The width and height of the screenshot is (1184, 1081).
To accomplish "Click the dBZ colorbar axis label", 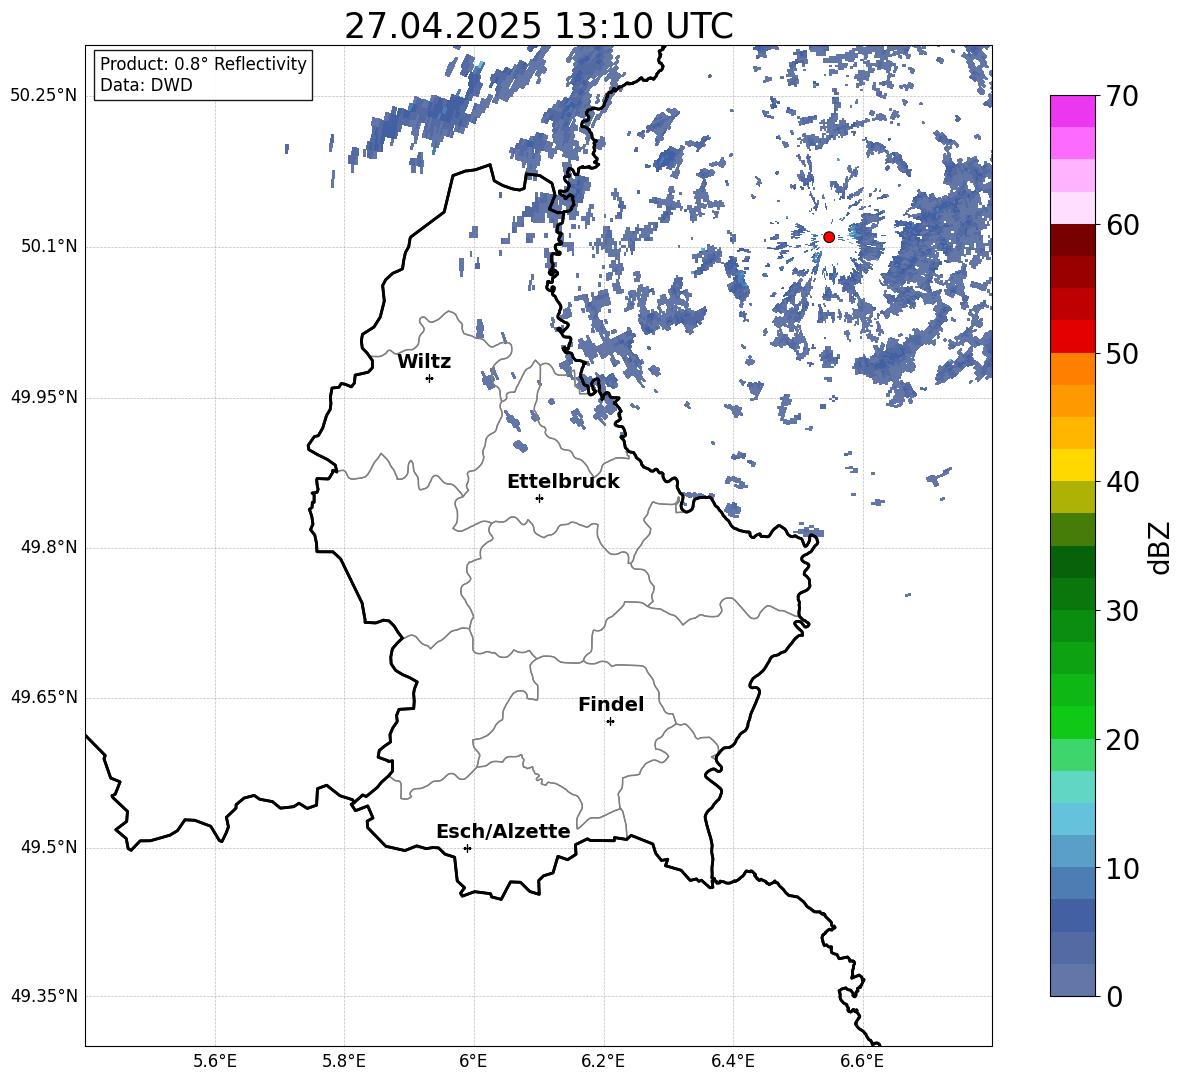I will 1159,547.
